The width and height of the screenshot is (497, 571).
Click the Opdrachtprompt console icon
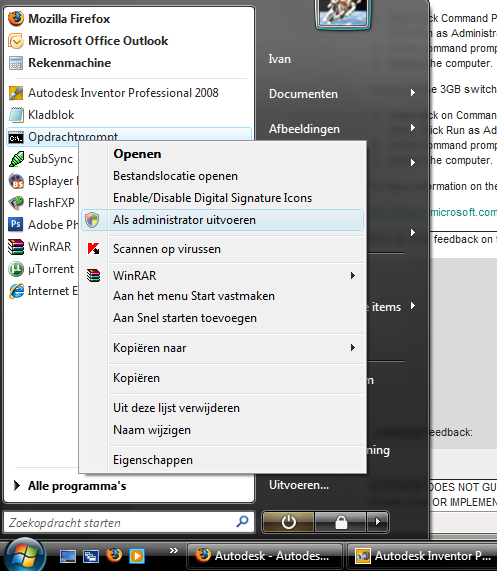tap(16, 138)
